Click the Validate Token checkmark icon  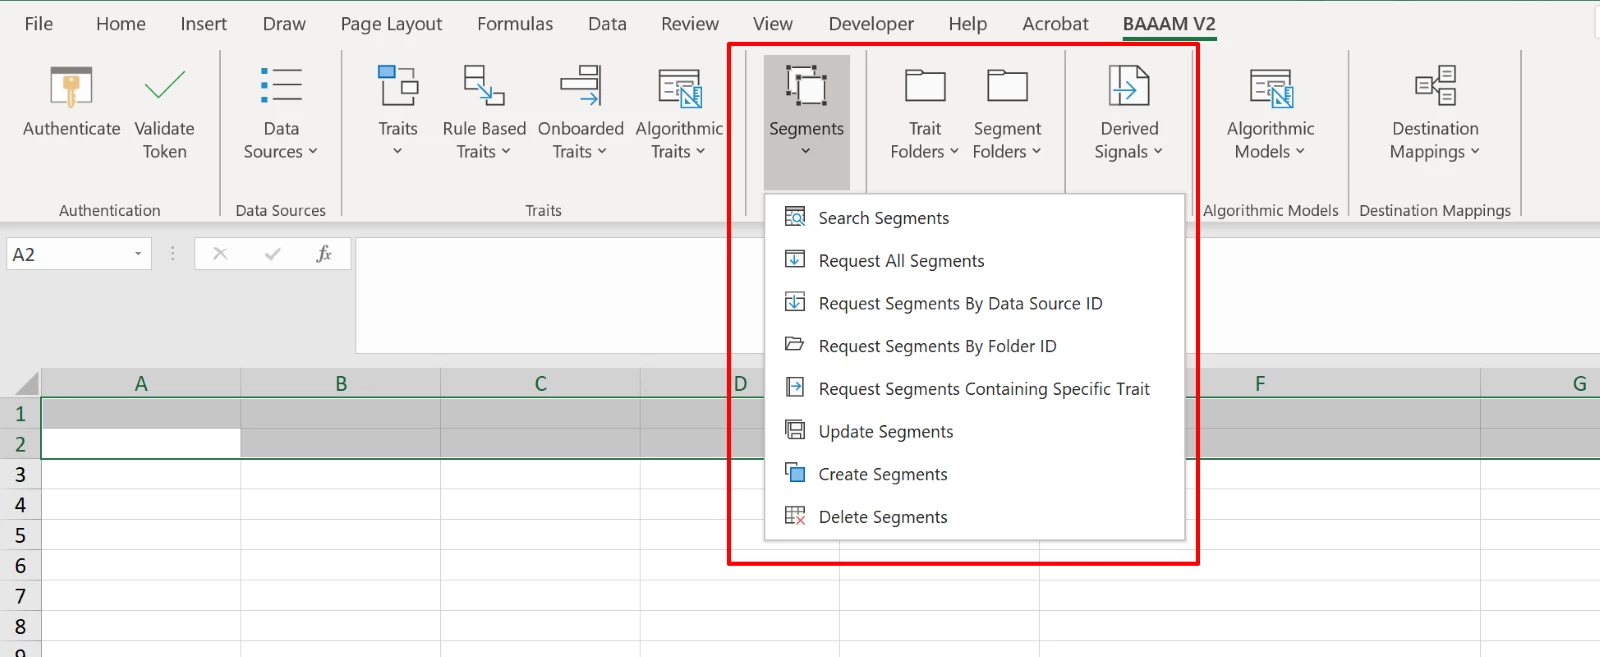(x=164, y=86)
